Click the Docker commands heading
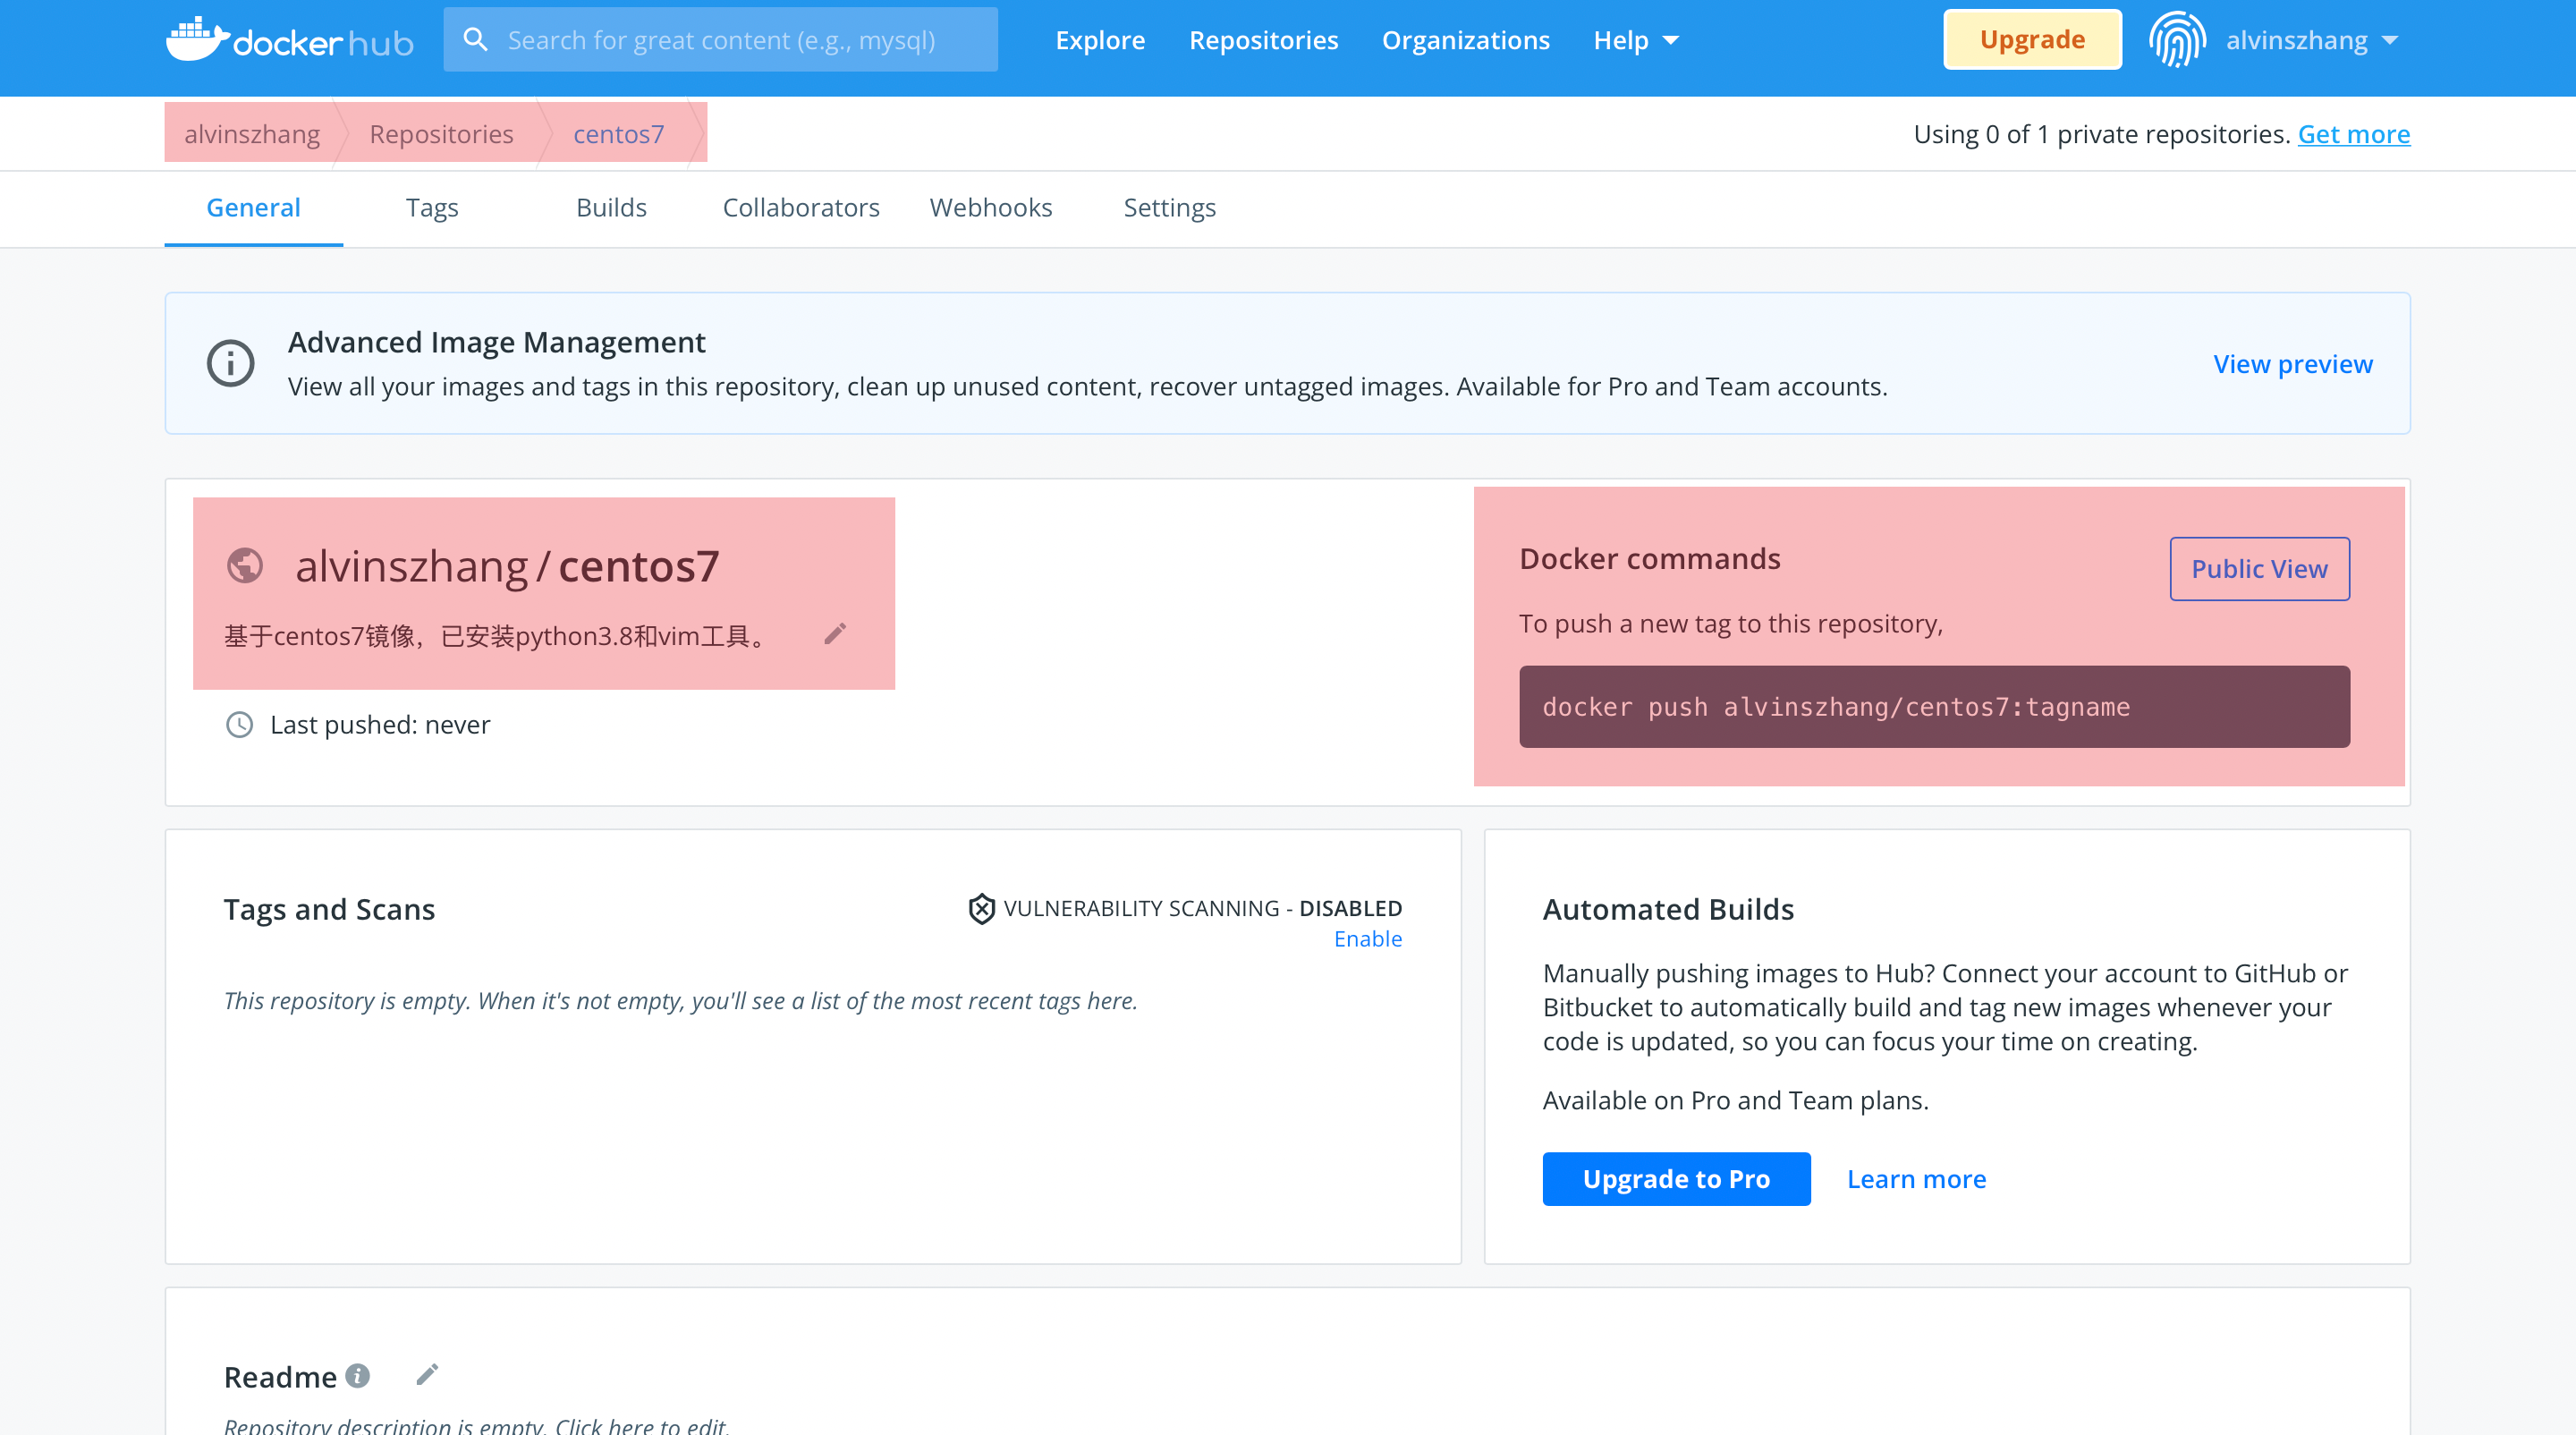2576x1435 pixels. click(1649, 558)
